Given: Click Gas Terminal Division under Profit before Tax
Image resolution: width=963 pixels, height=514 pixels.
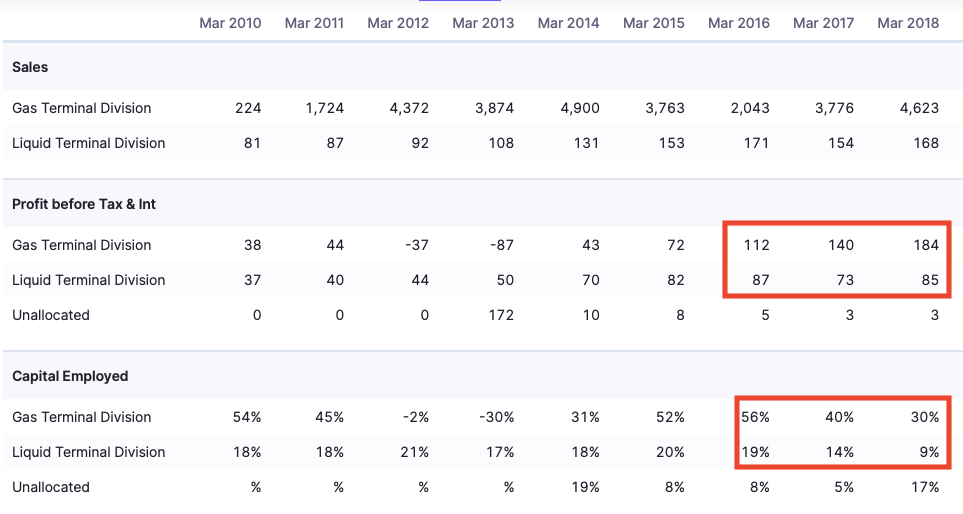Looking at the screenshot, I should pos(82,245).
